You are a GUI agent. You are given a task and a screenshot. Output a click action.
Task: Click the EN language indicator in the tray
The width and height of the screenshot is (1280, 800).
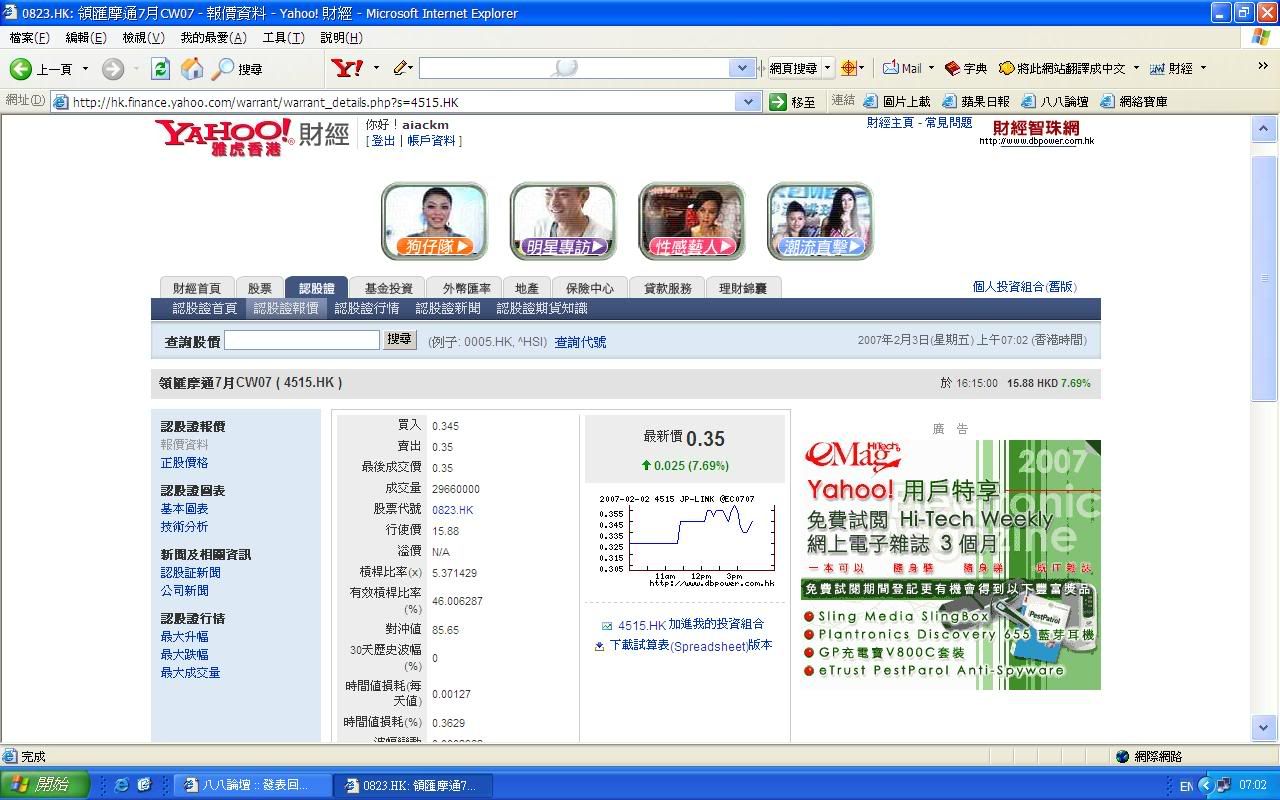[1187, 786]
